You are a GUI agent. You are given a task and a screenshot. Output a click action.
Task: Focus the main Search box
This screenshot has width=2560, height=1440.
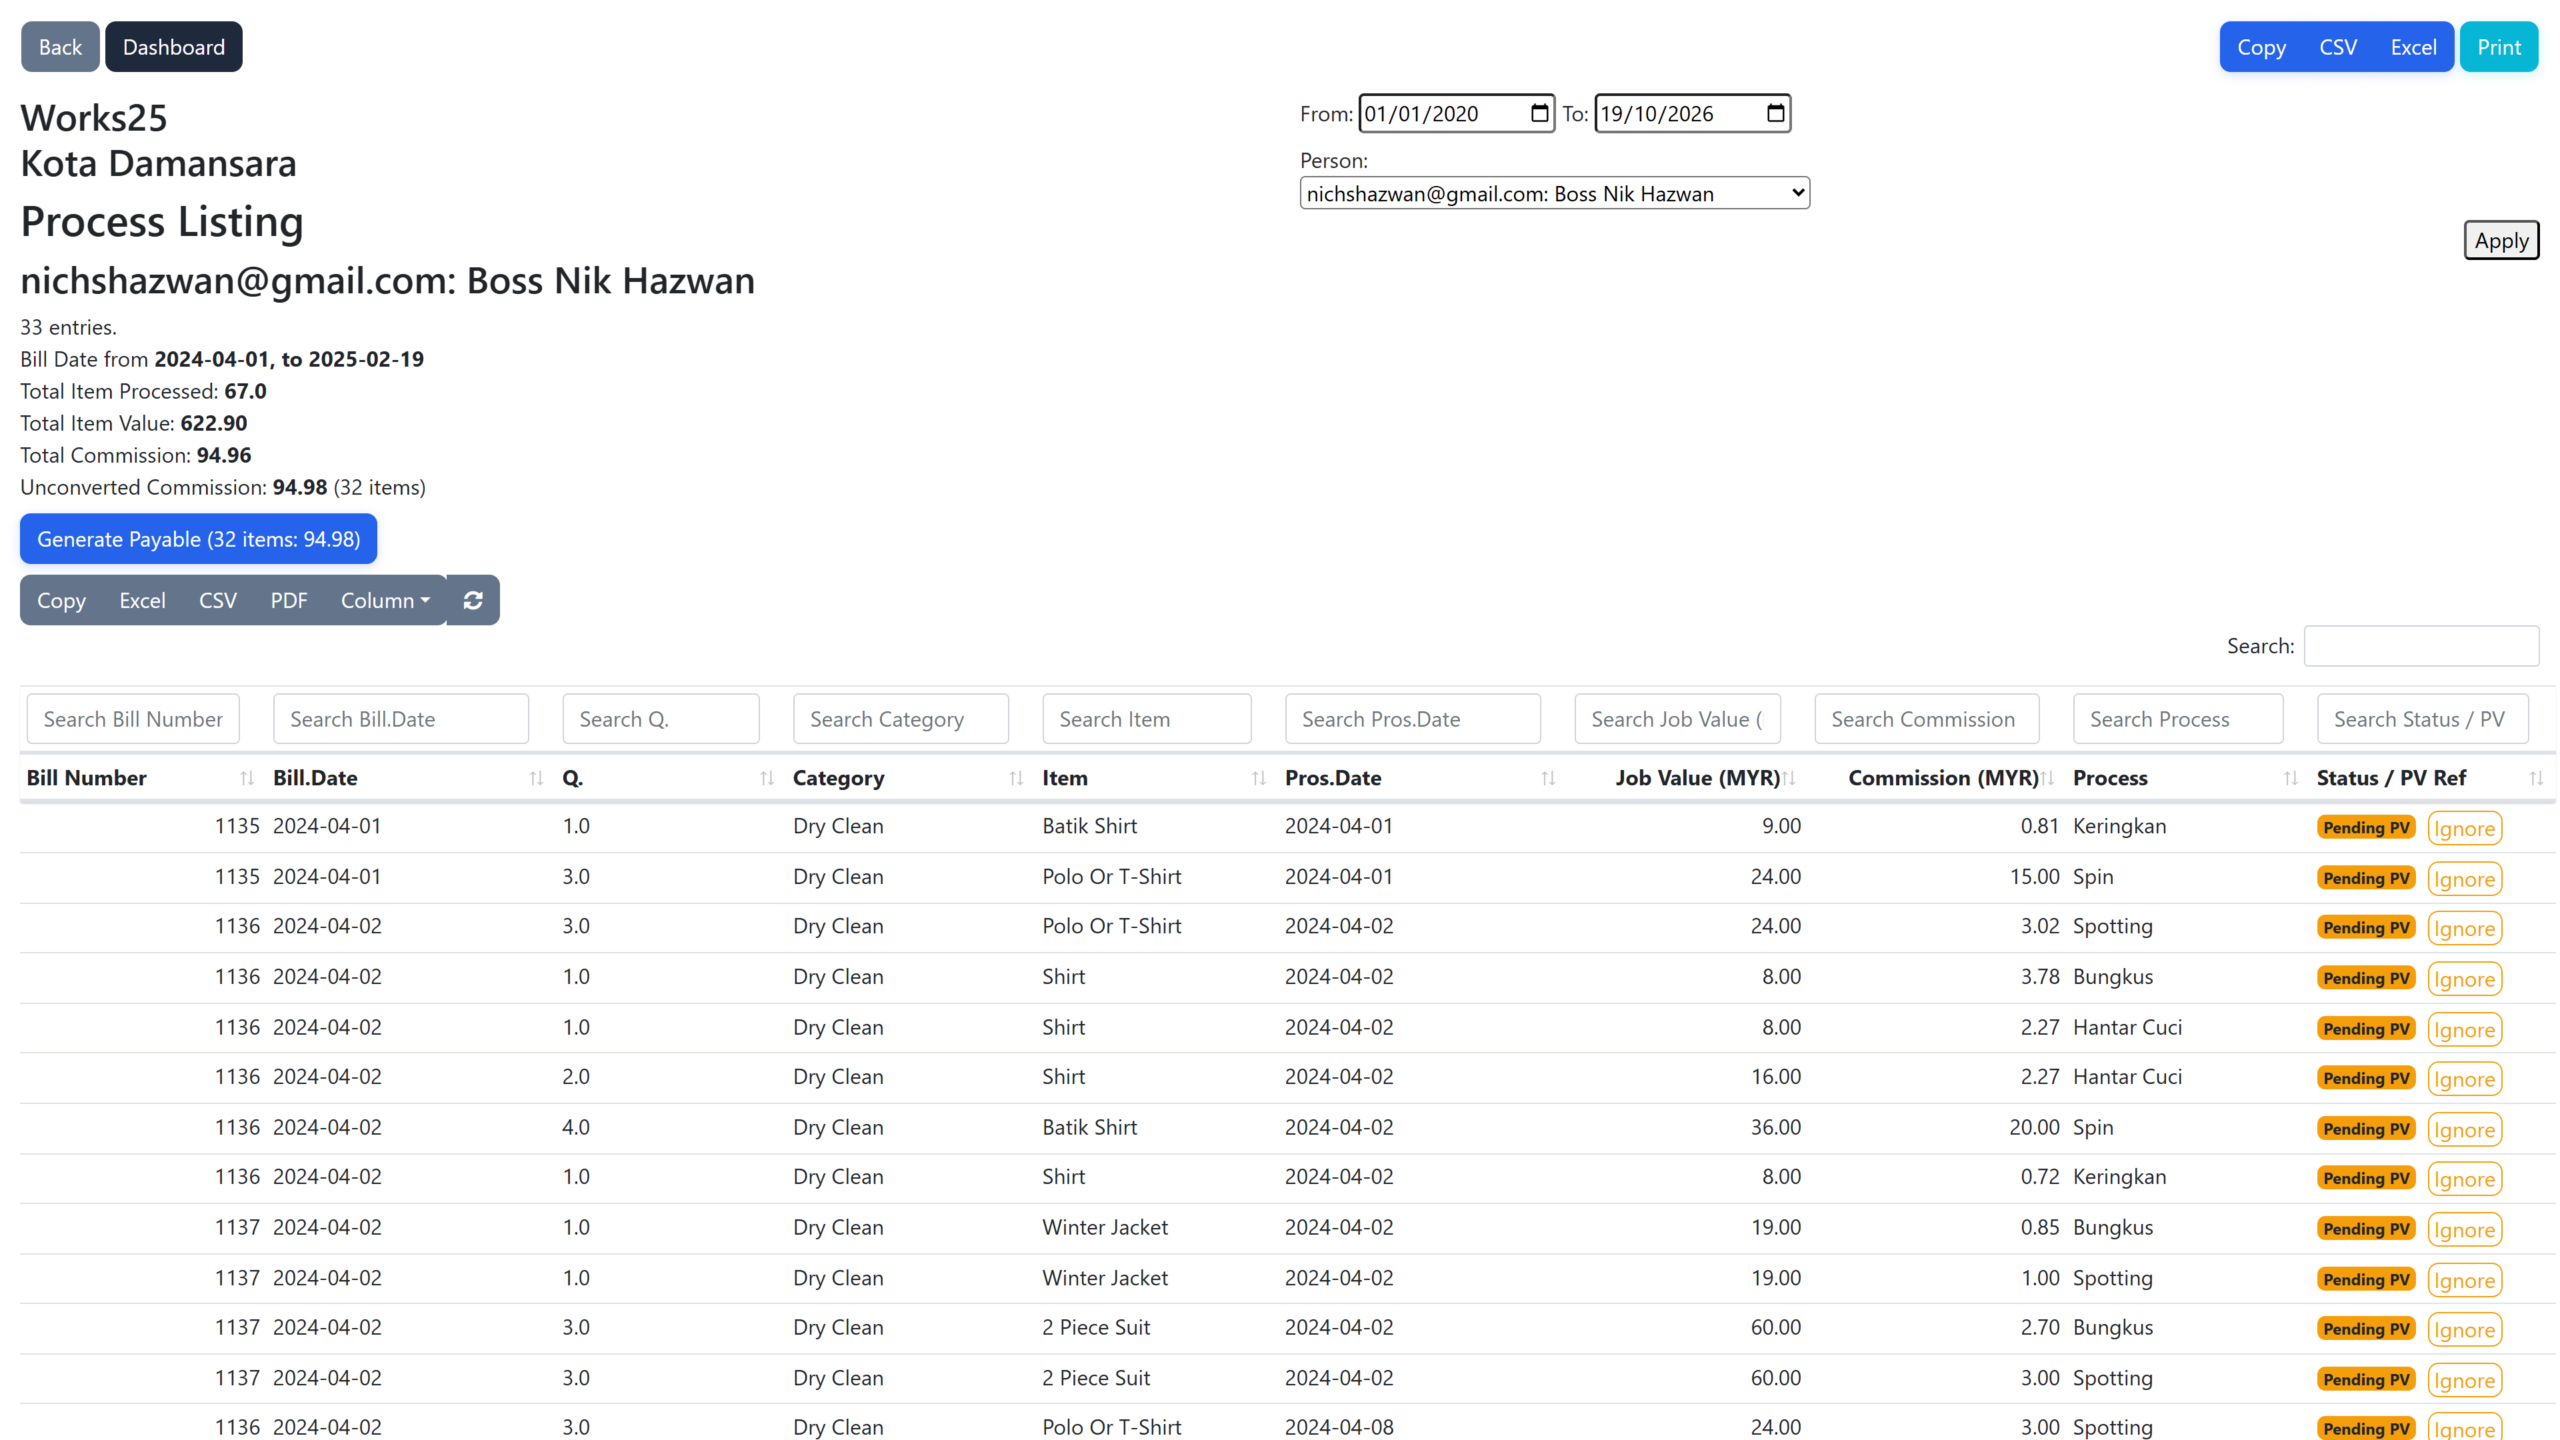[x=2421, y=646]
